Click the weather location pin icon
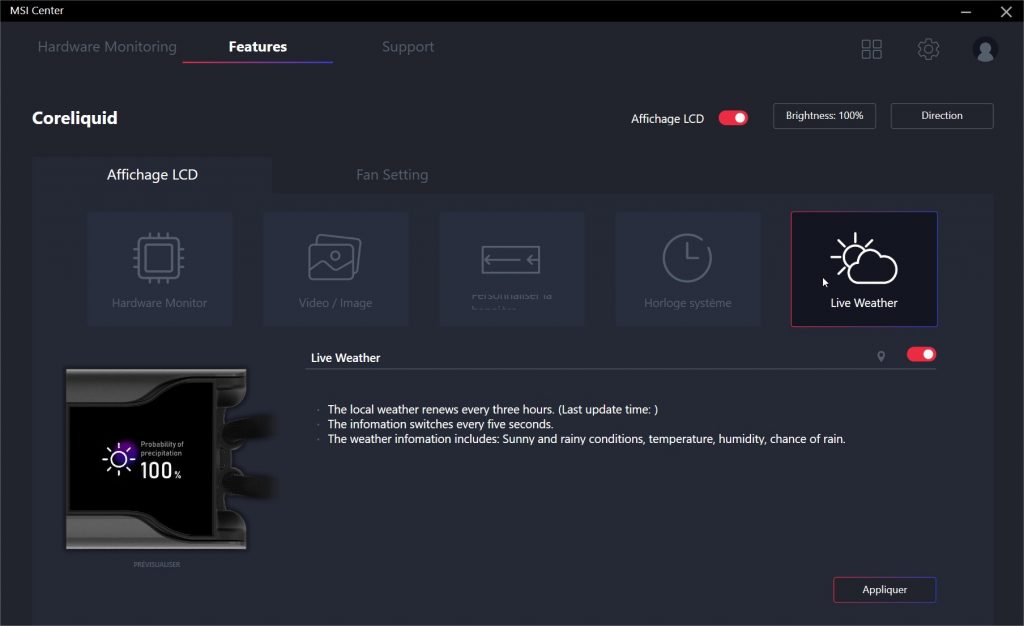Viewport: 1024px width, 626px height. (x=881, y=356)
